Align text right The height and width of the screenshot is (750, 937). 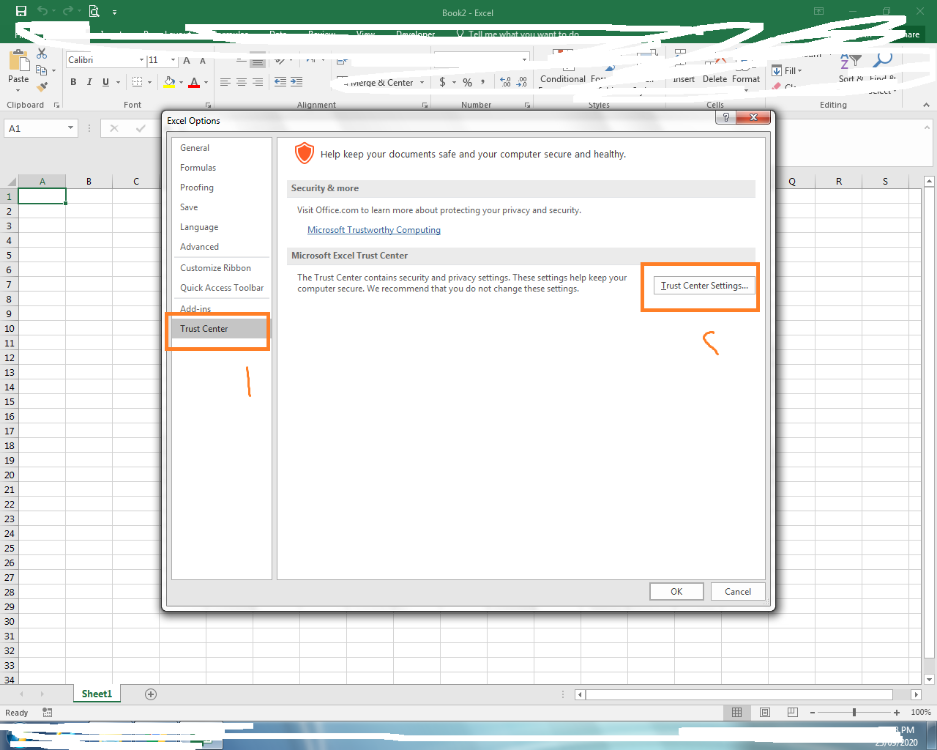point(258,82)
